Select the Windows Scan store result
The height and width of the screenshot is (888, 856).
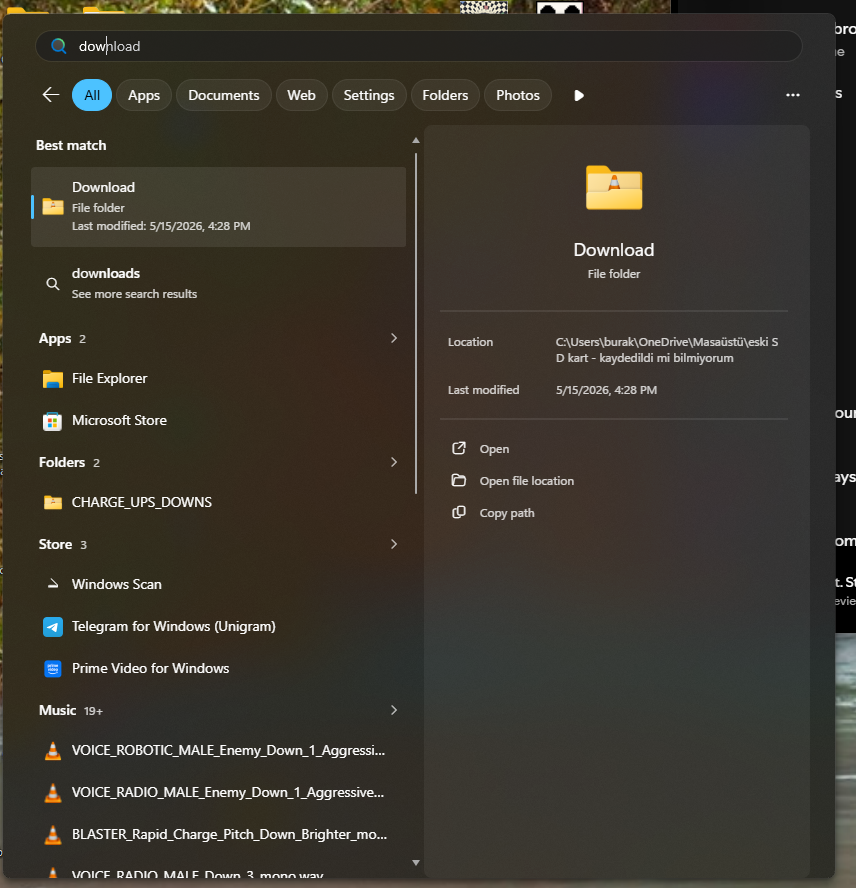[219, 584]
